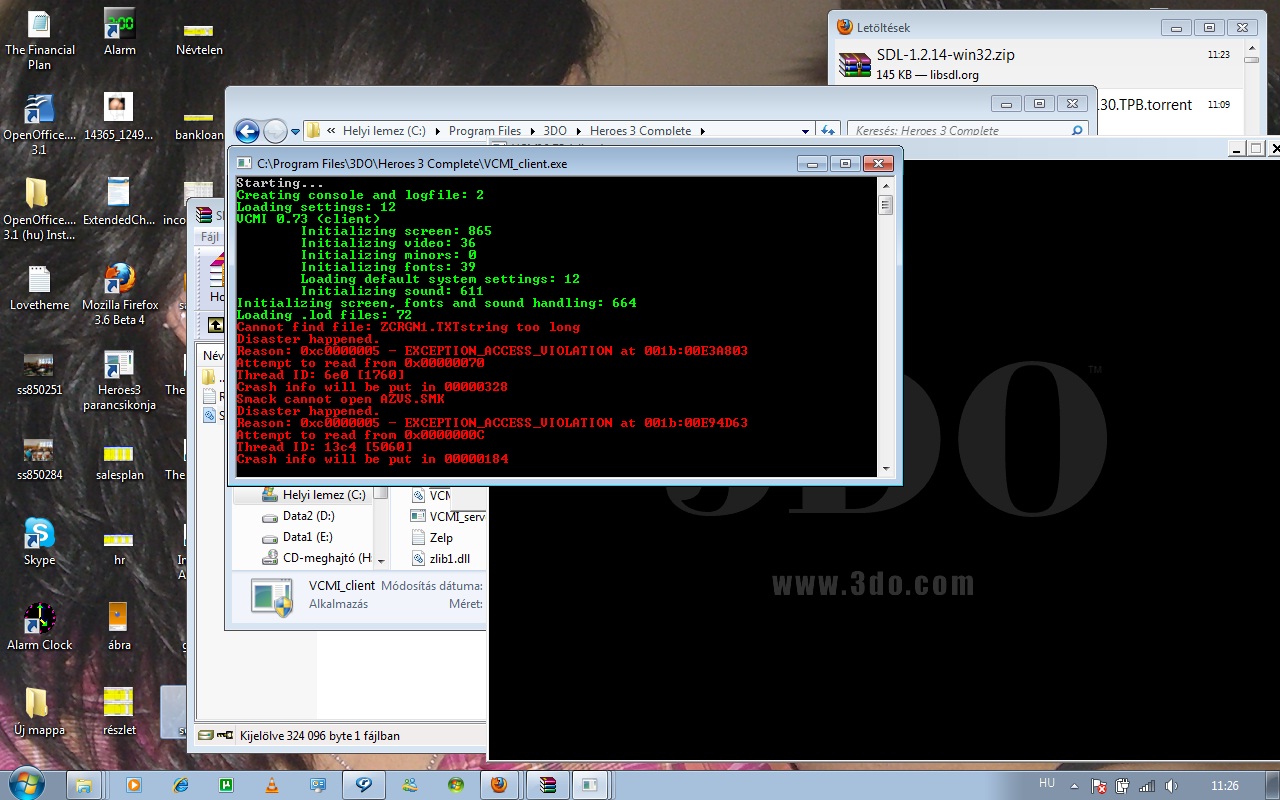
Task: Click Program Files breadcrumb in address bar
Action: coord(484,131)
